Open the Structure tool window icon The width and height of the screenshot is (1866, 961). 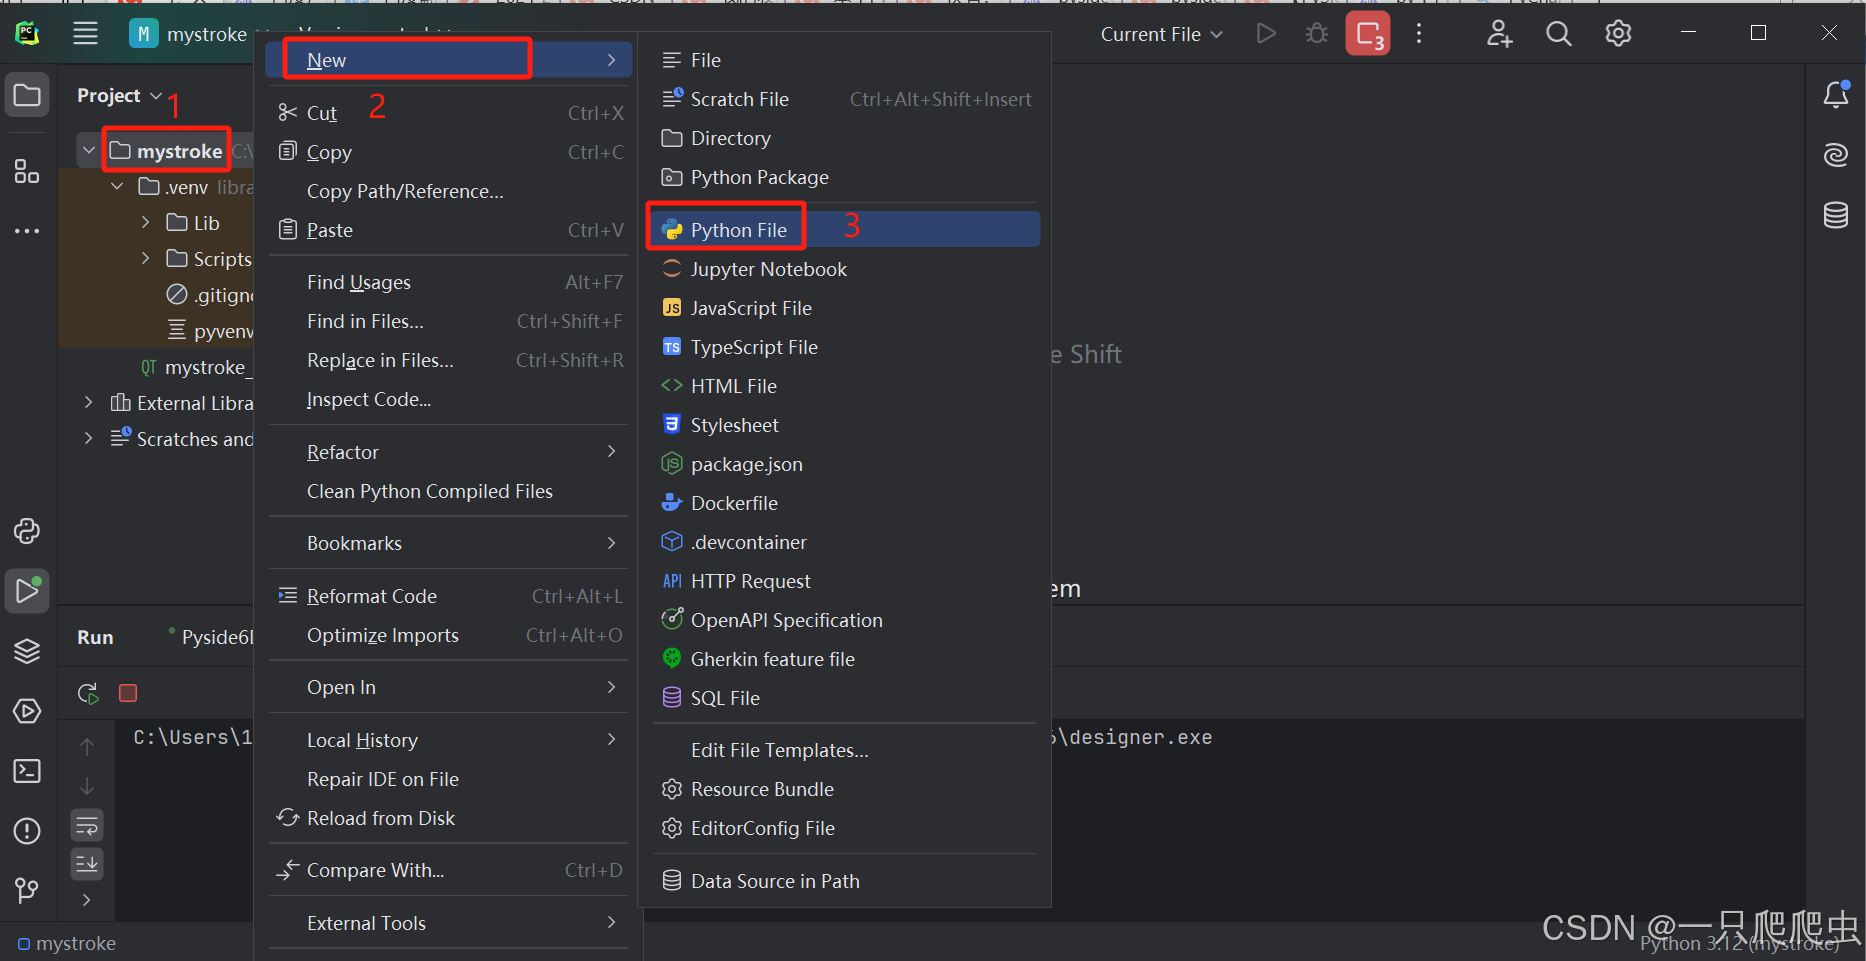(27, 171)
